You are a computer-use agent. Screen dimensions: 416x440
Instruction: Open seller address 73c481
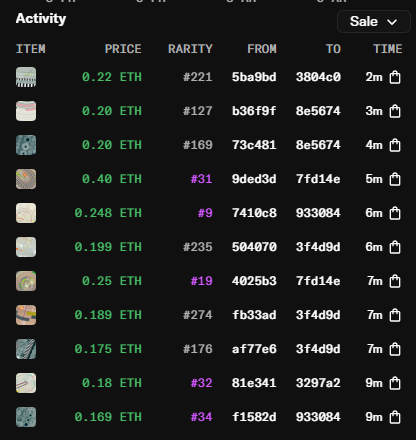tap(254, 145)
